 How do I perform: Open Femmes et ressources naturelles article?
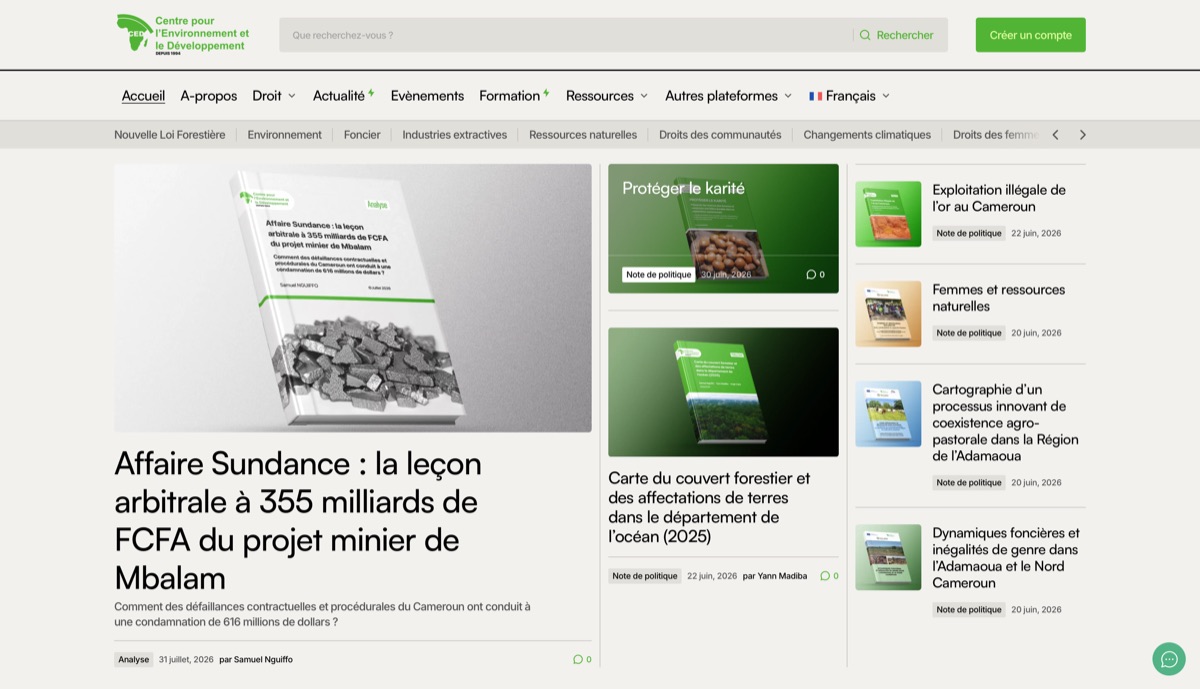click(999, 298)
